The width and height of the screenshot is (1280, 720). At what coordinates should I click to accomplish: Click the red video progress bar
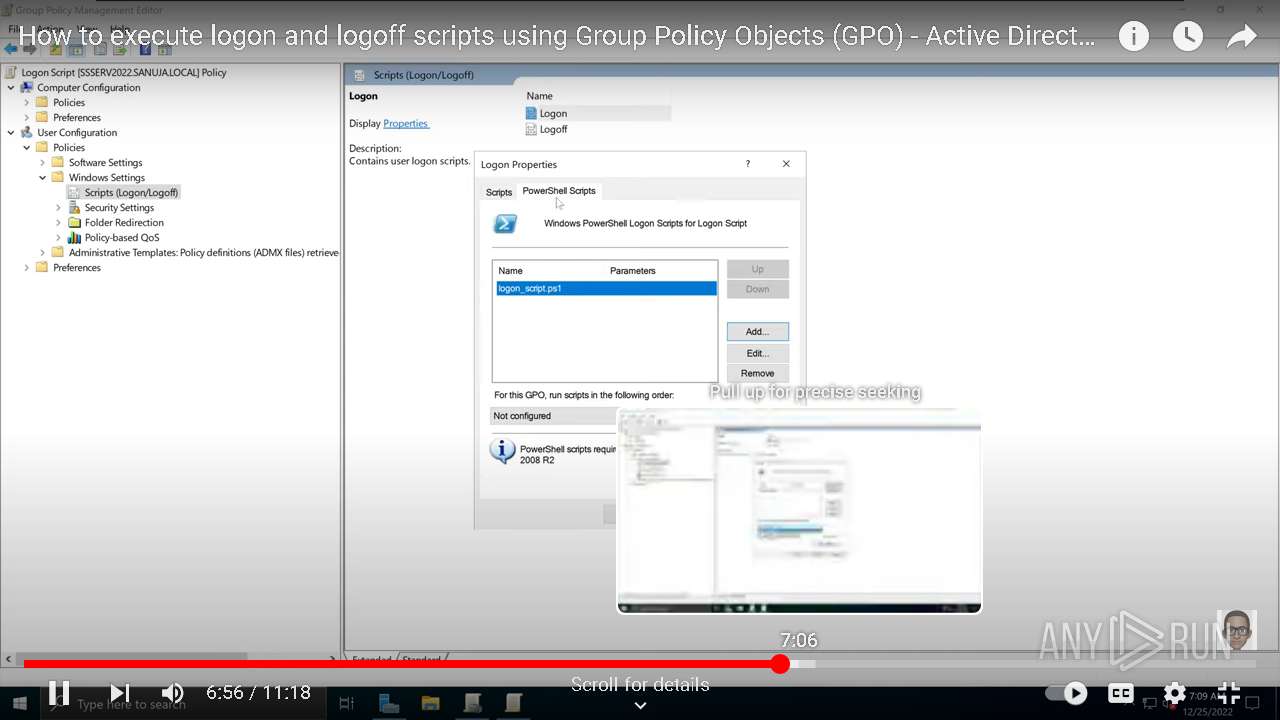400,664
